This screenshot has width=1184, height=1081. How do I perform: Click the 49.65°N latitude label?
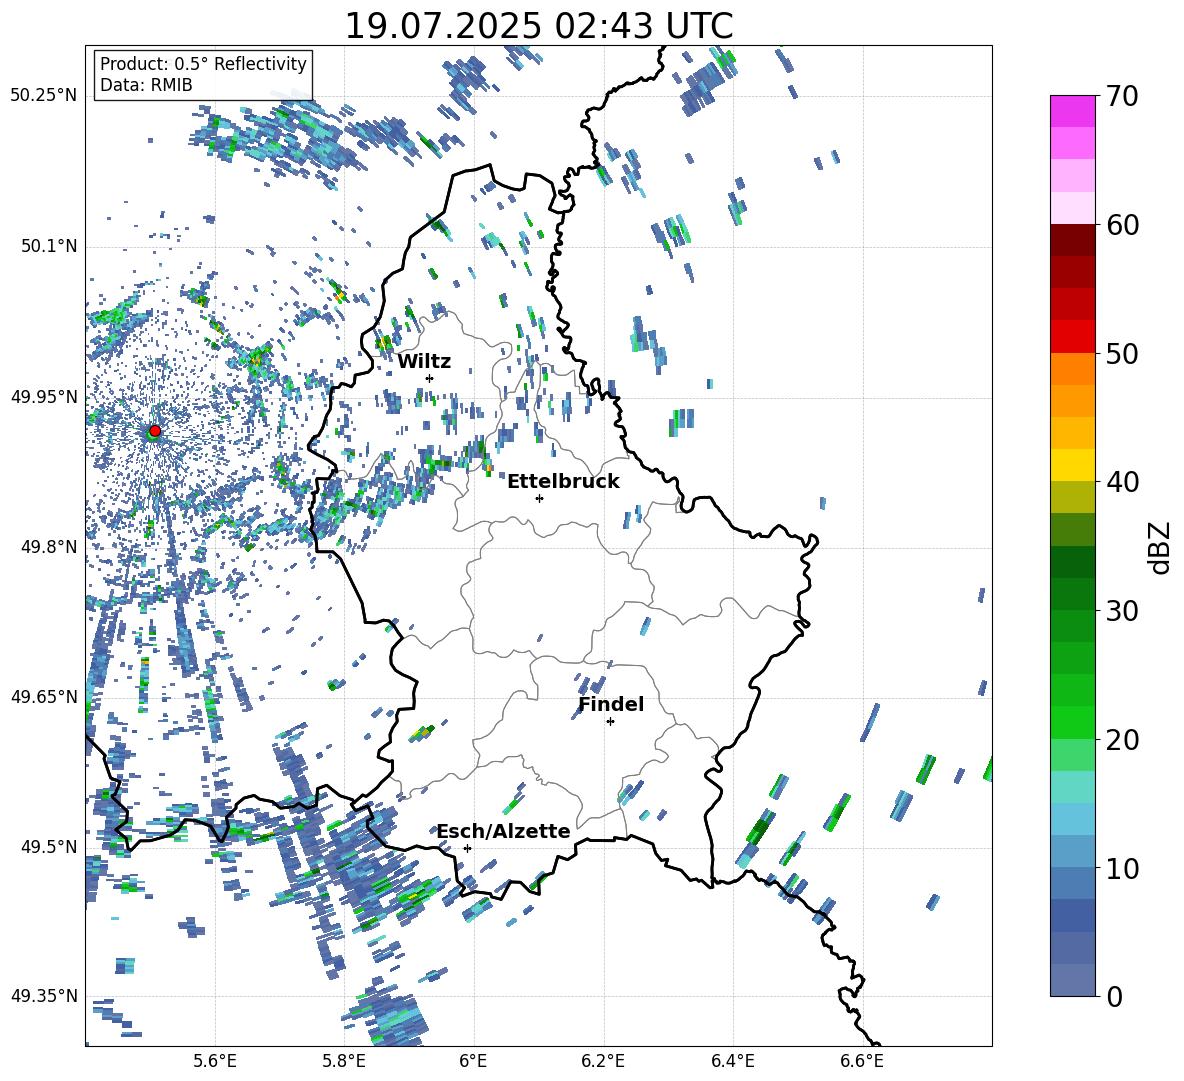(x=44, y=696)
